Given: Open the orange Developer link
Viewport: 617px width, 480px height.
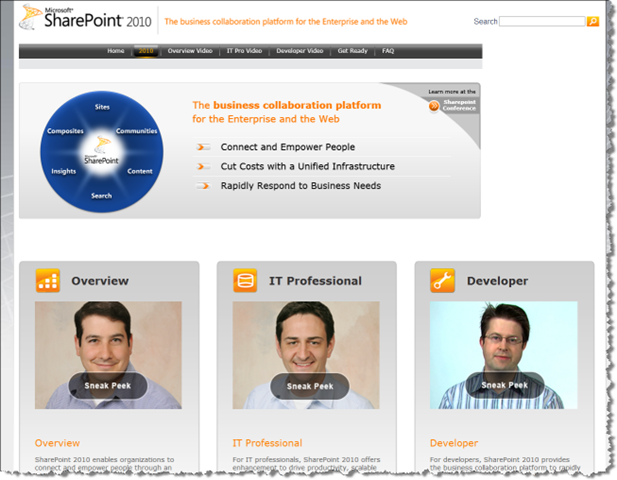Looking at the screenshot, I should coord(454,443).
